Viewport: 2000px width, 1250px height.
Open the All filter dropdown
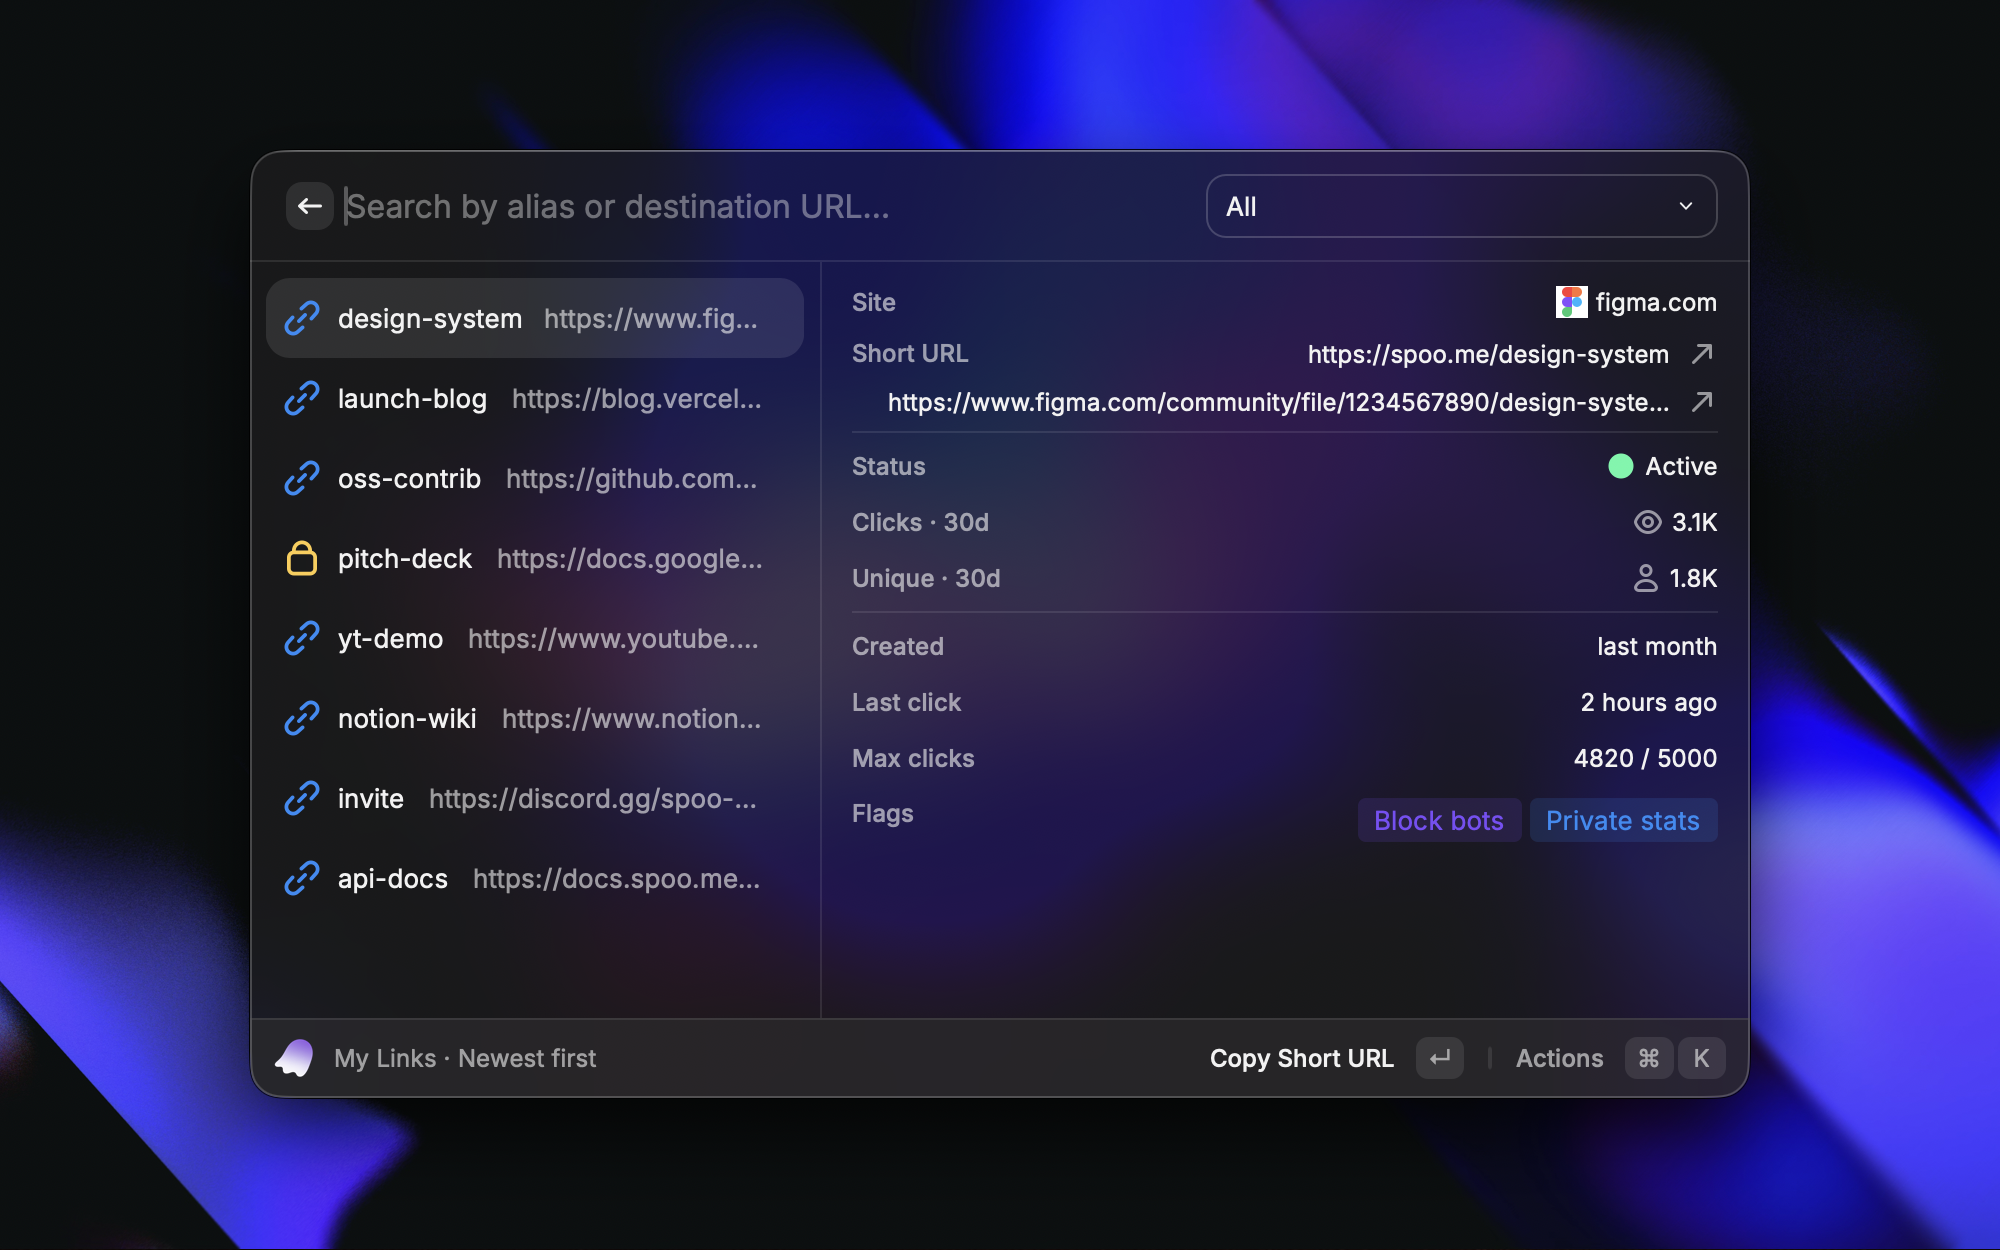(1461, 206)
